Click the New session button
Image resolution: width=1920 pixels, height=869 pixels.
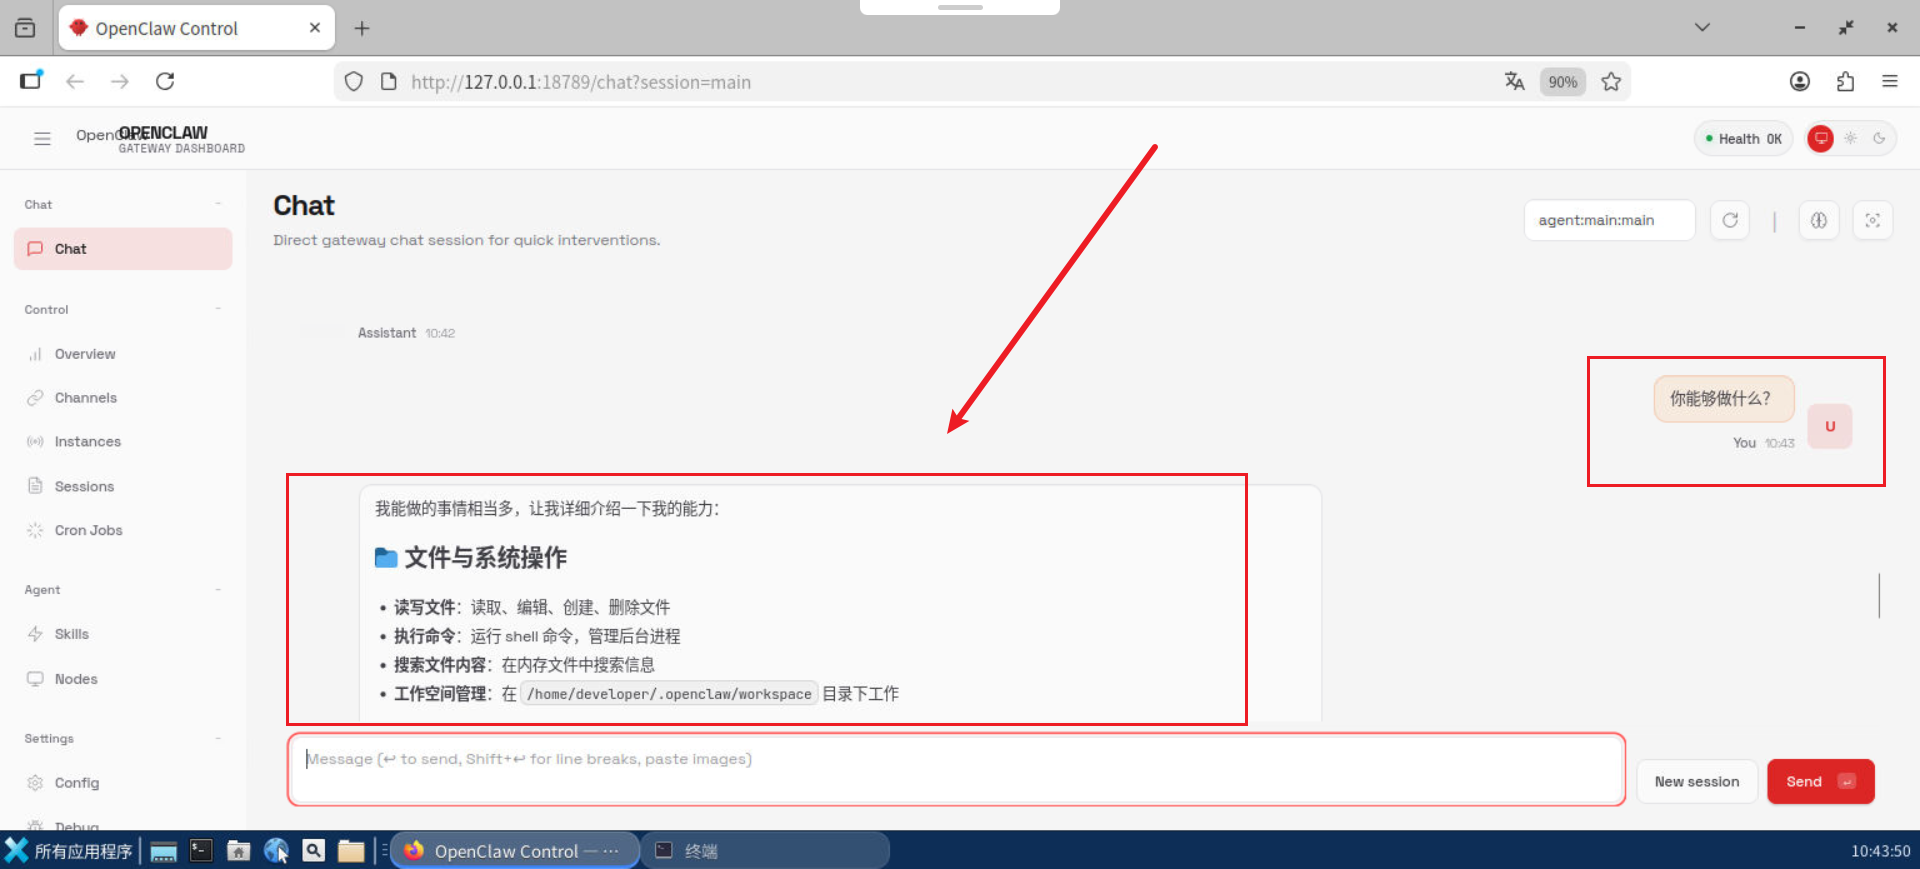(1697, 782)
